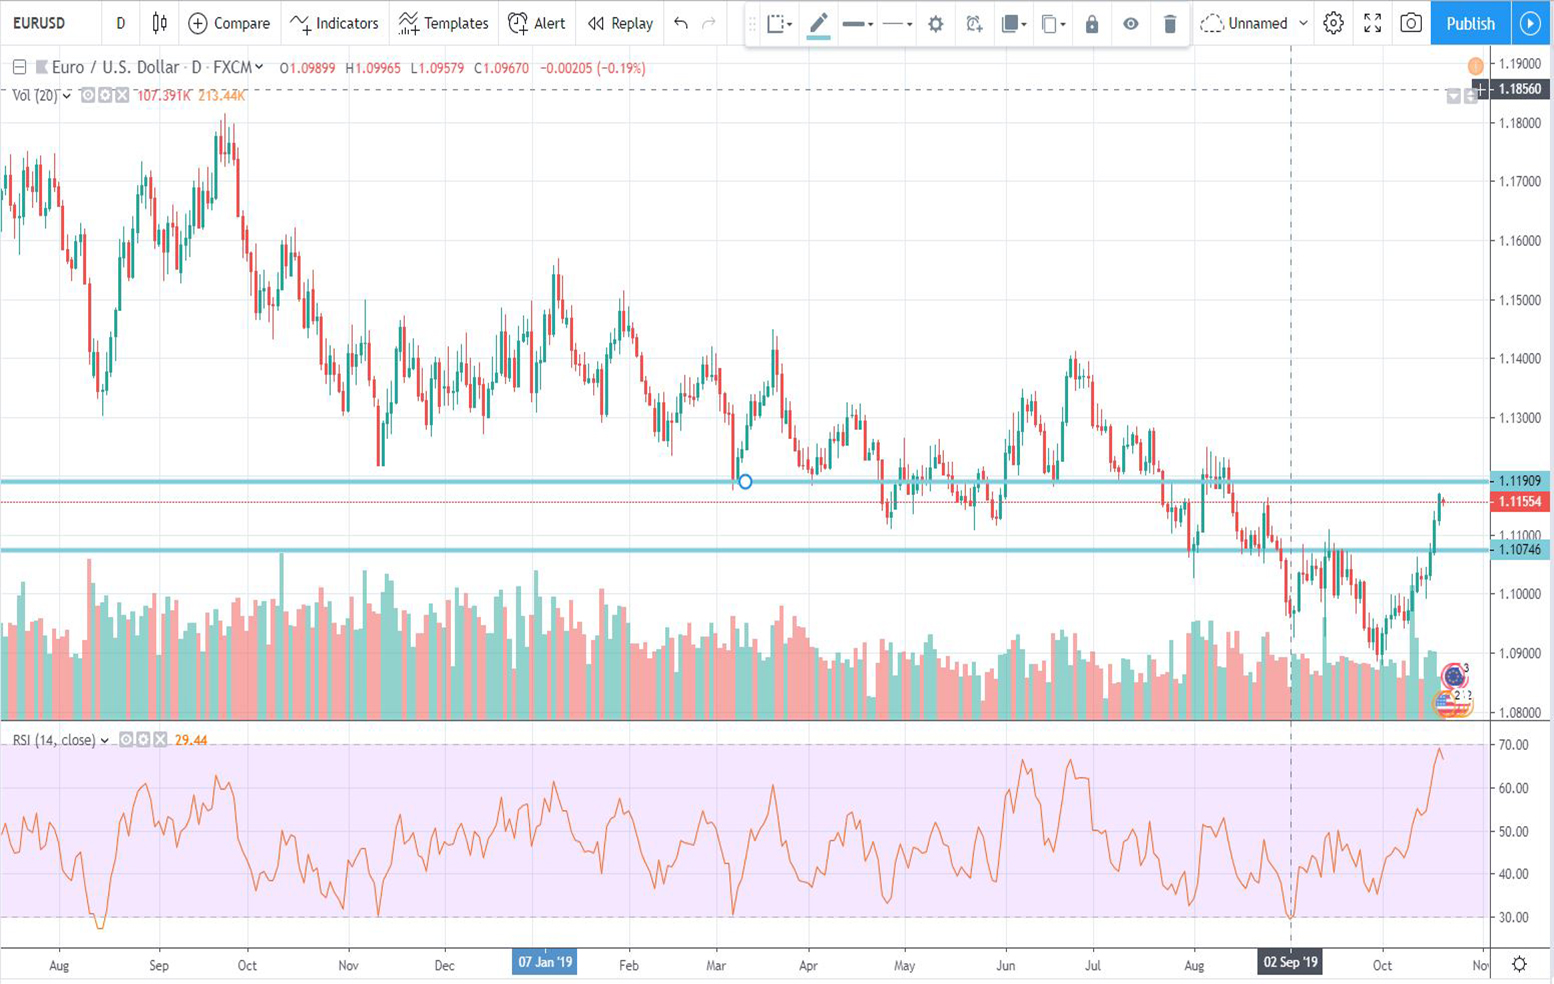This screenshot has width=1554, height=984.
Task: Click the Publish button
Action: click(1470, 23)
